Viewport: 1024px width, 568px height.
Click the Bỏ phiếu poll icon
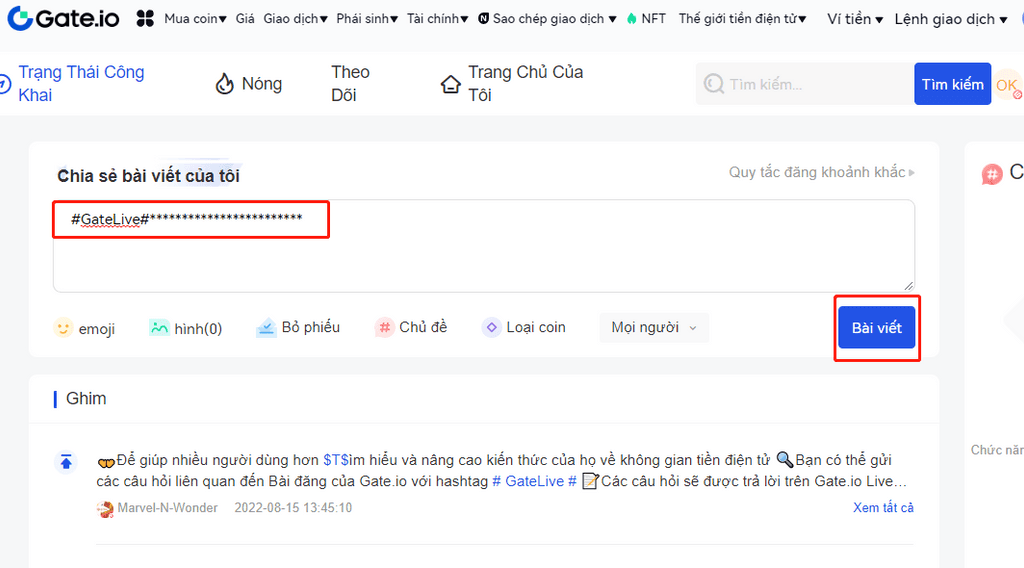tap(266, 328)
